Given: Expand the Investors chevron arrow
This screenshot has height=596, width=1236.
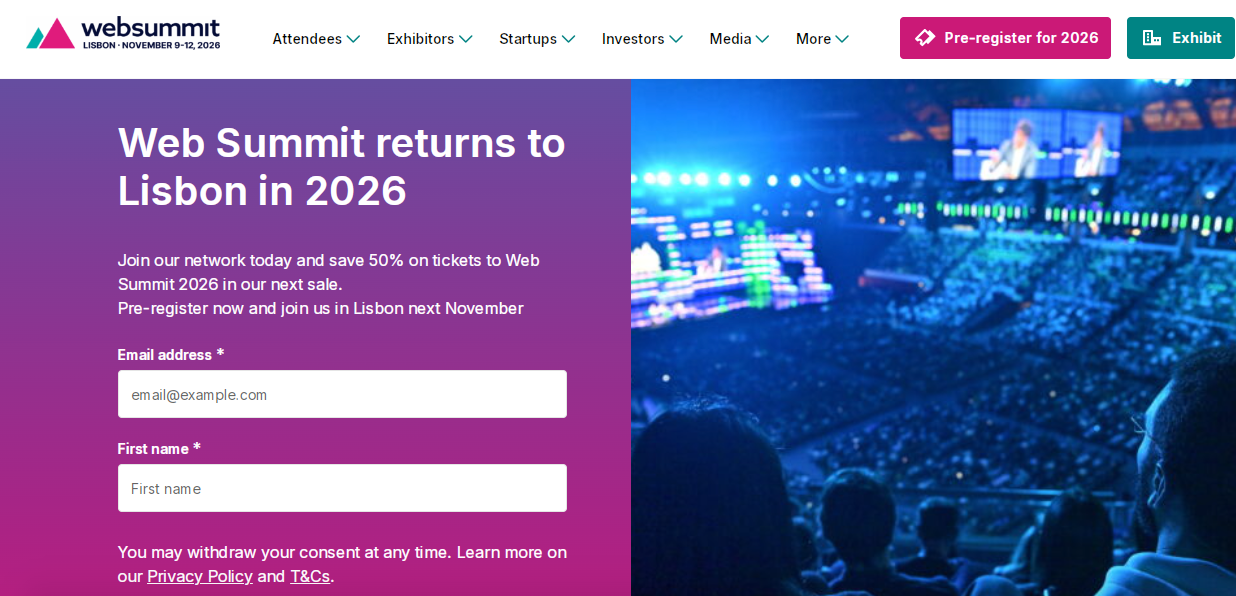Looking at the screenshot, I should (x=676, y=39).
